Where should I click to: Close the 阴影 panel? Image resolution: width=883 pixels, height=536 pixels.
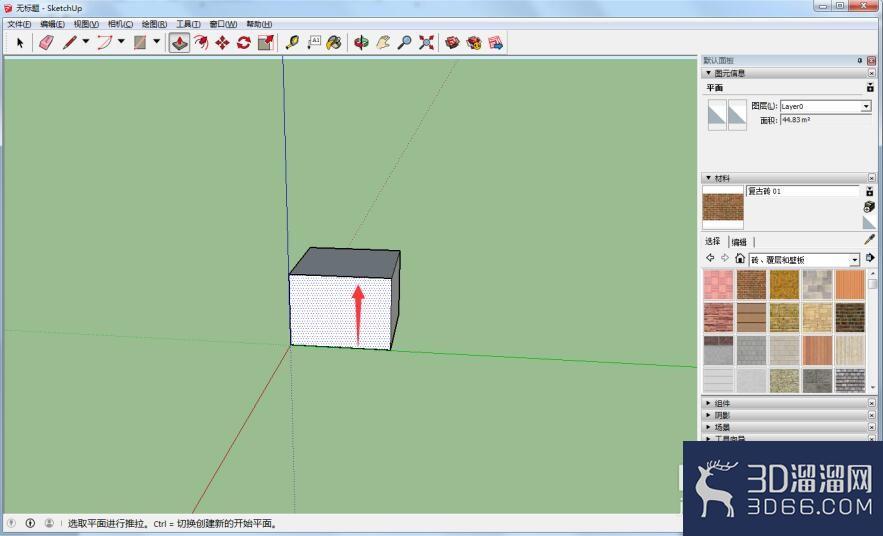(872, 415)
